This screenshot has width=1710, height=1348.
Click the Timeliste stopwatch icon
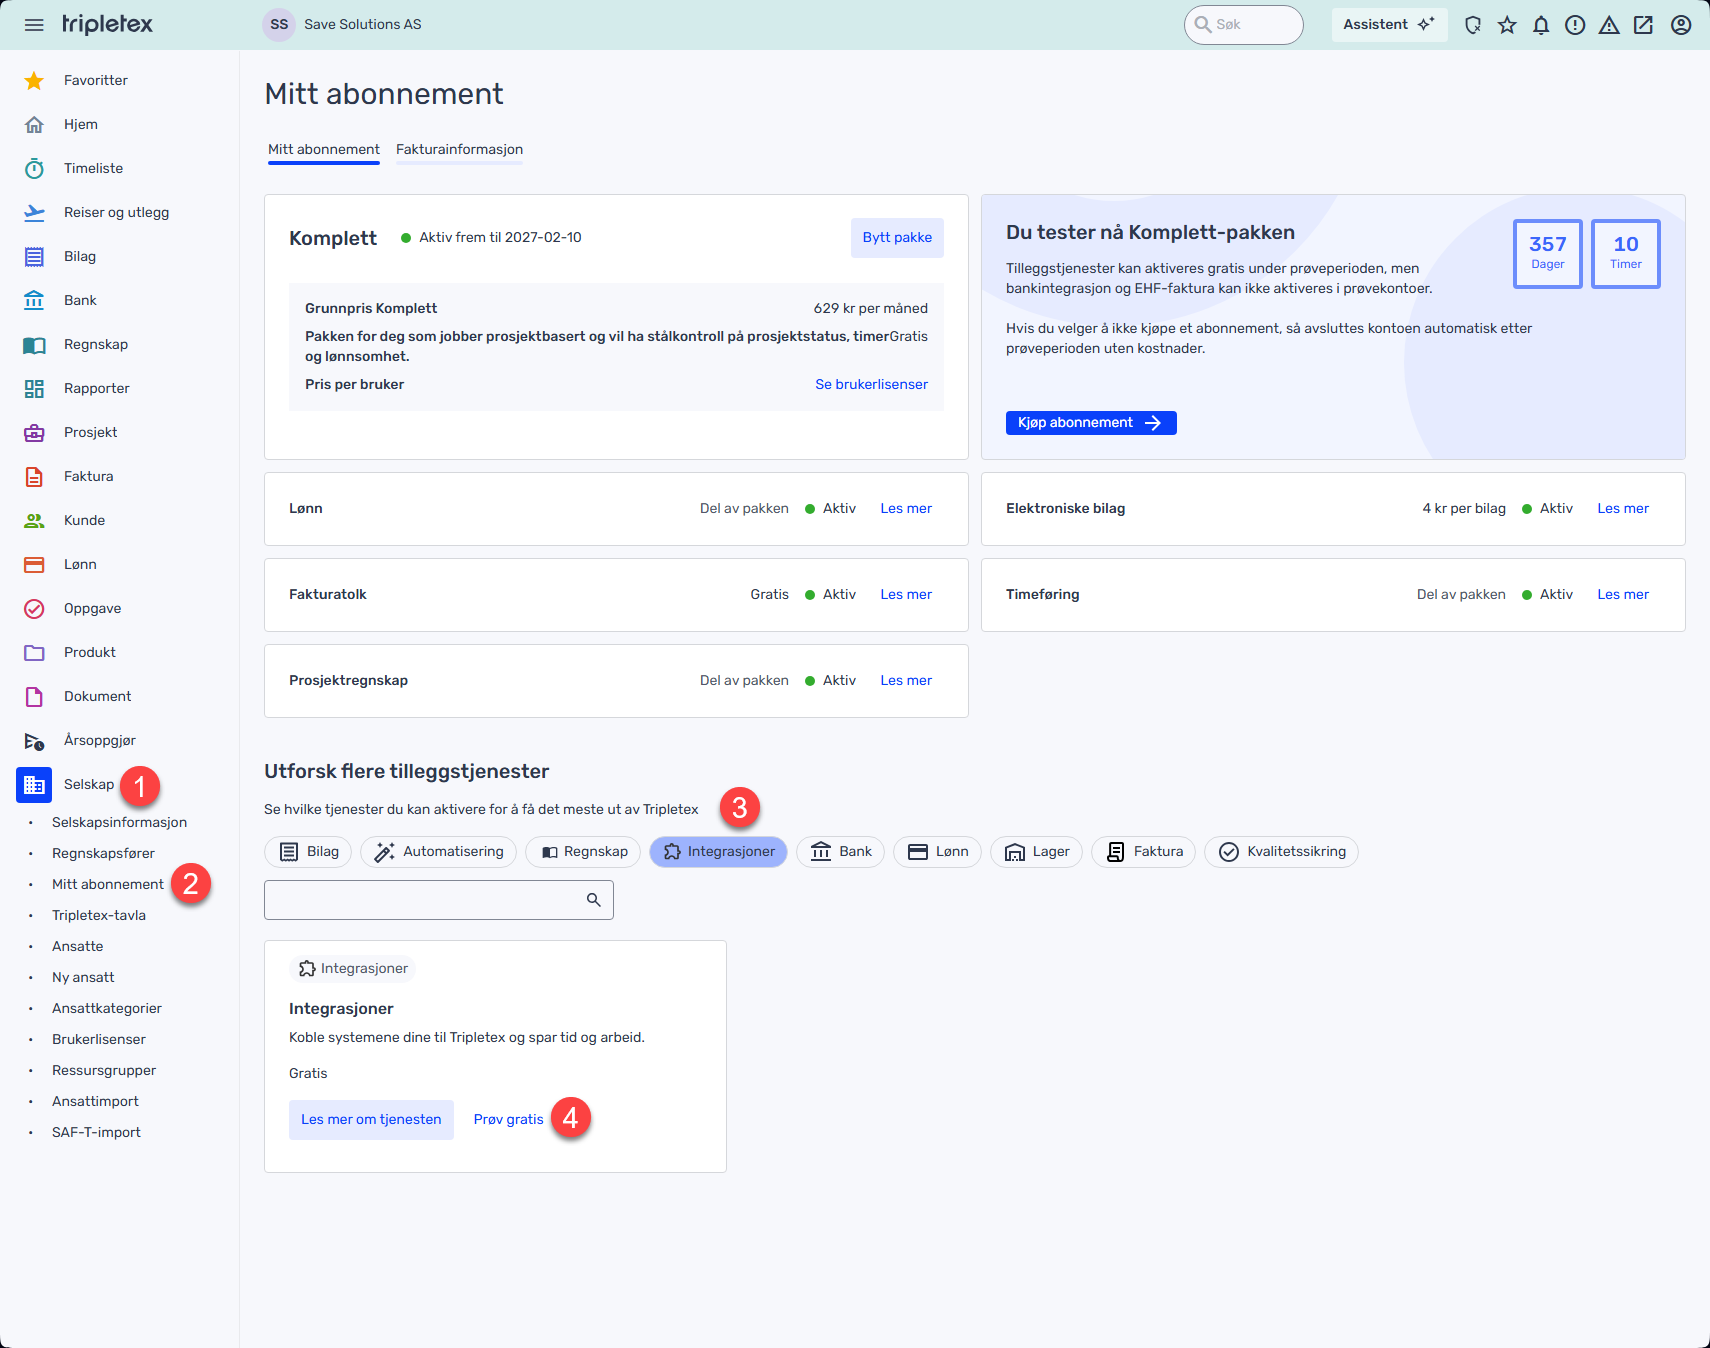[34, 168]
